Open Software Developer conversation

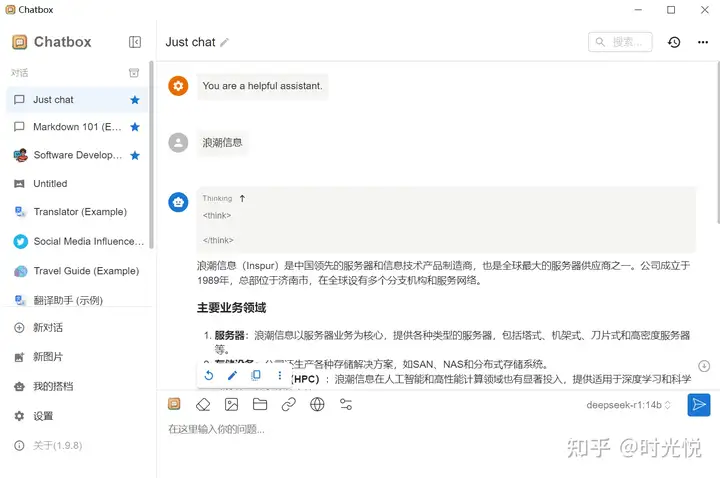(x=77, y=155)
